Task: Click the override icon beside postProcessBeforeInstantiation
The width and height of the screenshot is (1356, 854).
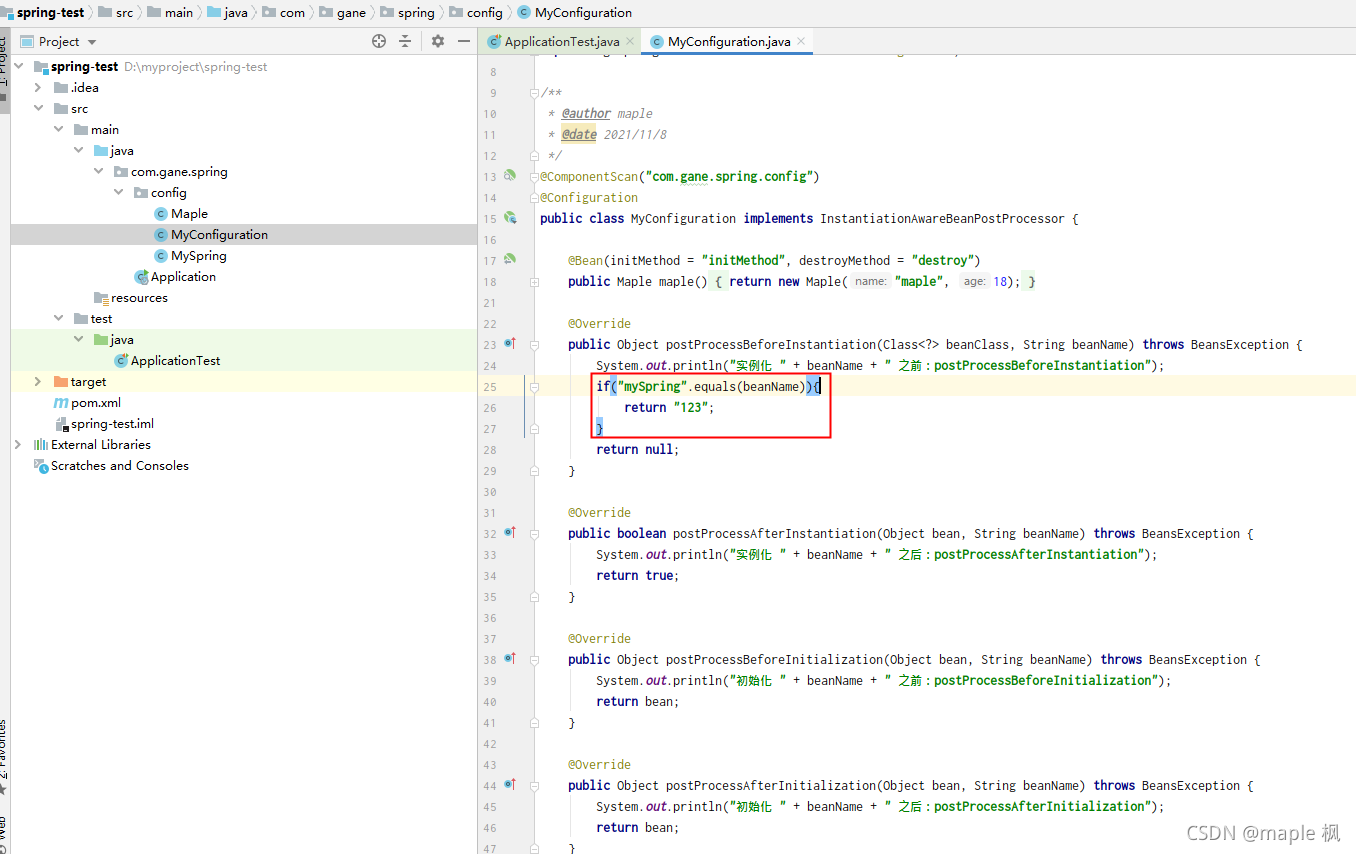Action: (510, 344)
